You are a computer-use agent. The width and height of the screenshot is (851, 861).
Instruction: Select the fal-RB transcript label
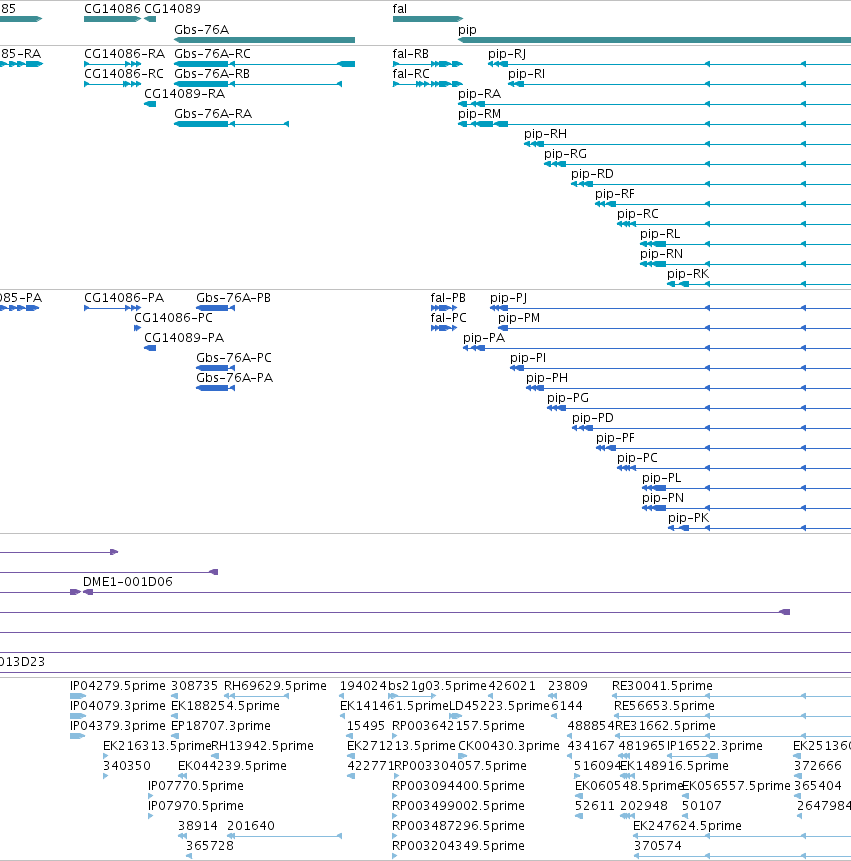[411, 54]
